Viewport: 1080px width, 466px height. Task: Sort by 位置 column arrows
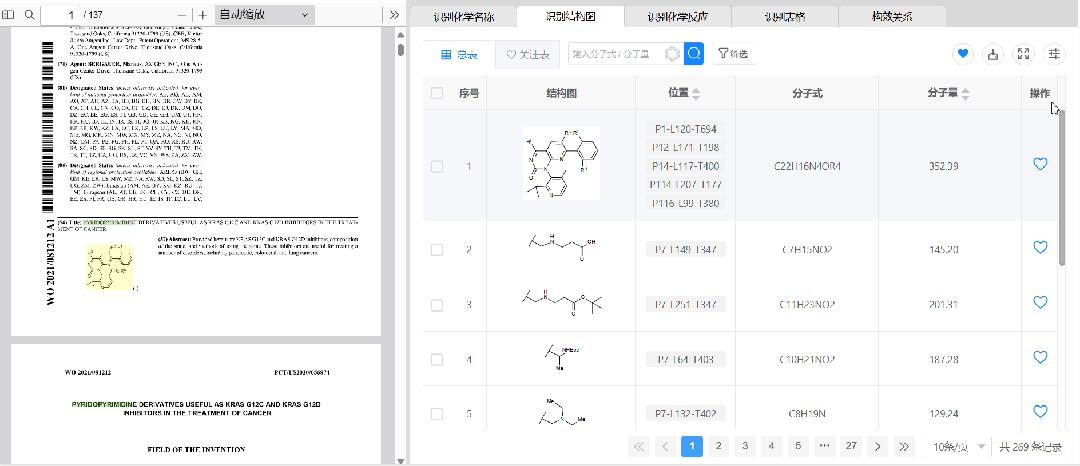[x=696, y=94]
